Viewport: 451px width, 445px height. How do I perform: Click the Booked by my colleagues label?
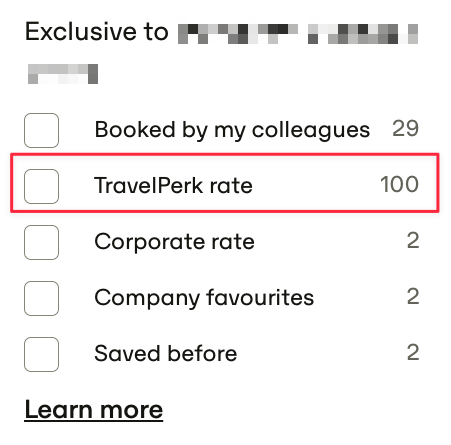(232, 130)
